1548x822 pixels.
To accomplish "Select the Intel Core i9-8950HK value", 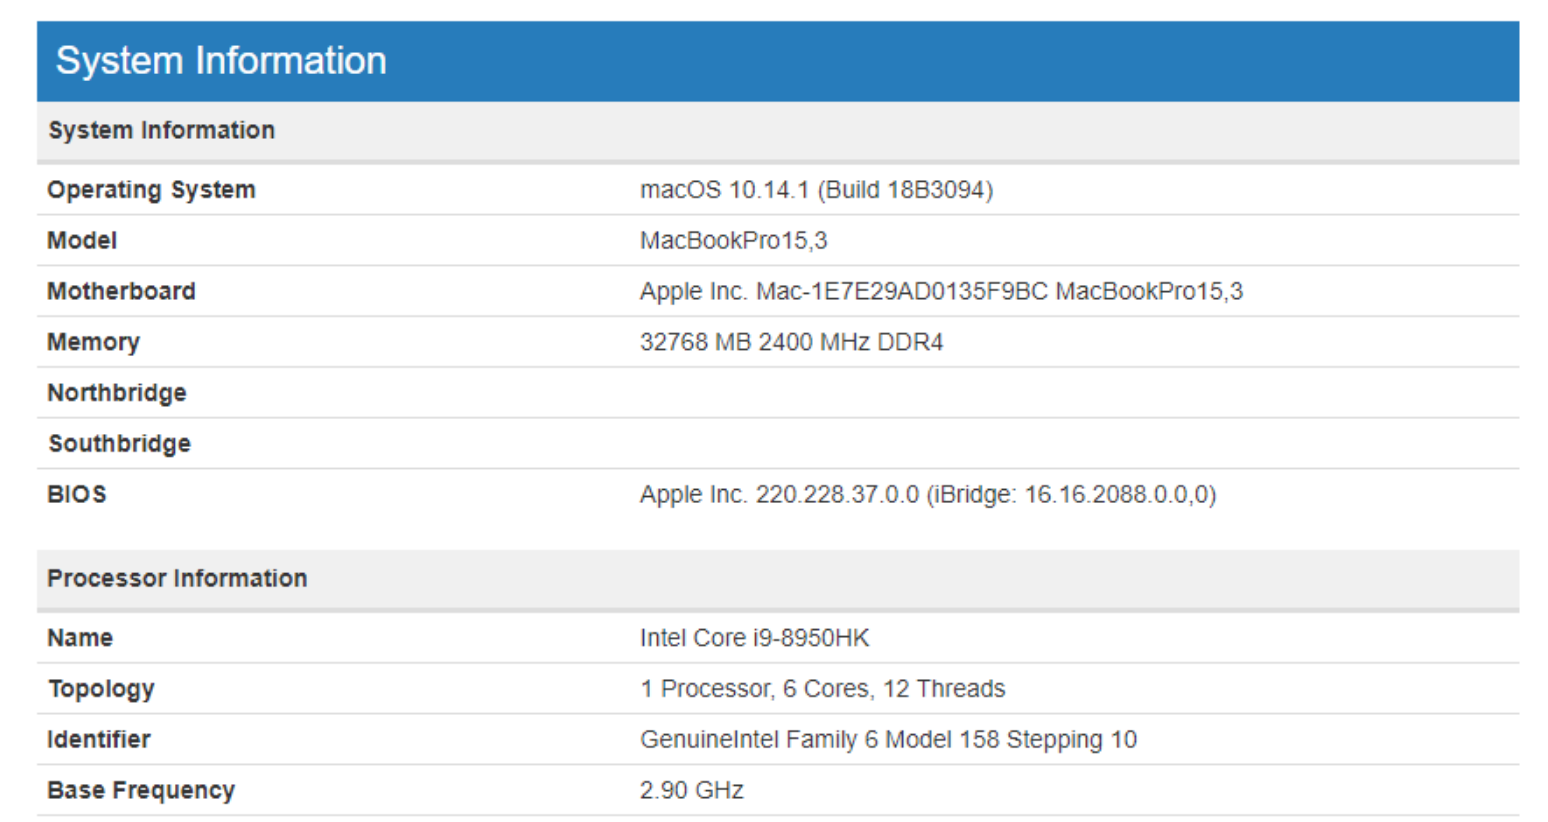I will [755, 638].
